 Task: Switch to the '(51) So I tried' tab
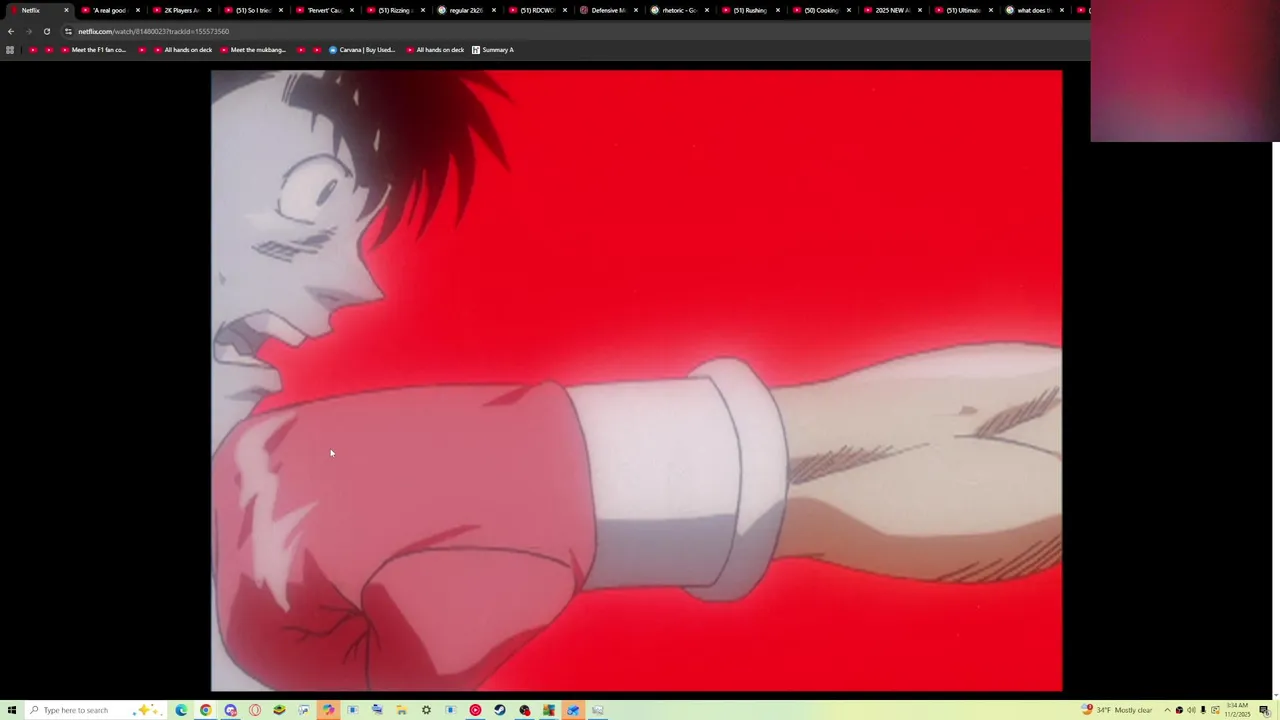pyautogui.click(x=252, y=10)
